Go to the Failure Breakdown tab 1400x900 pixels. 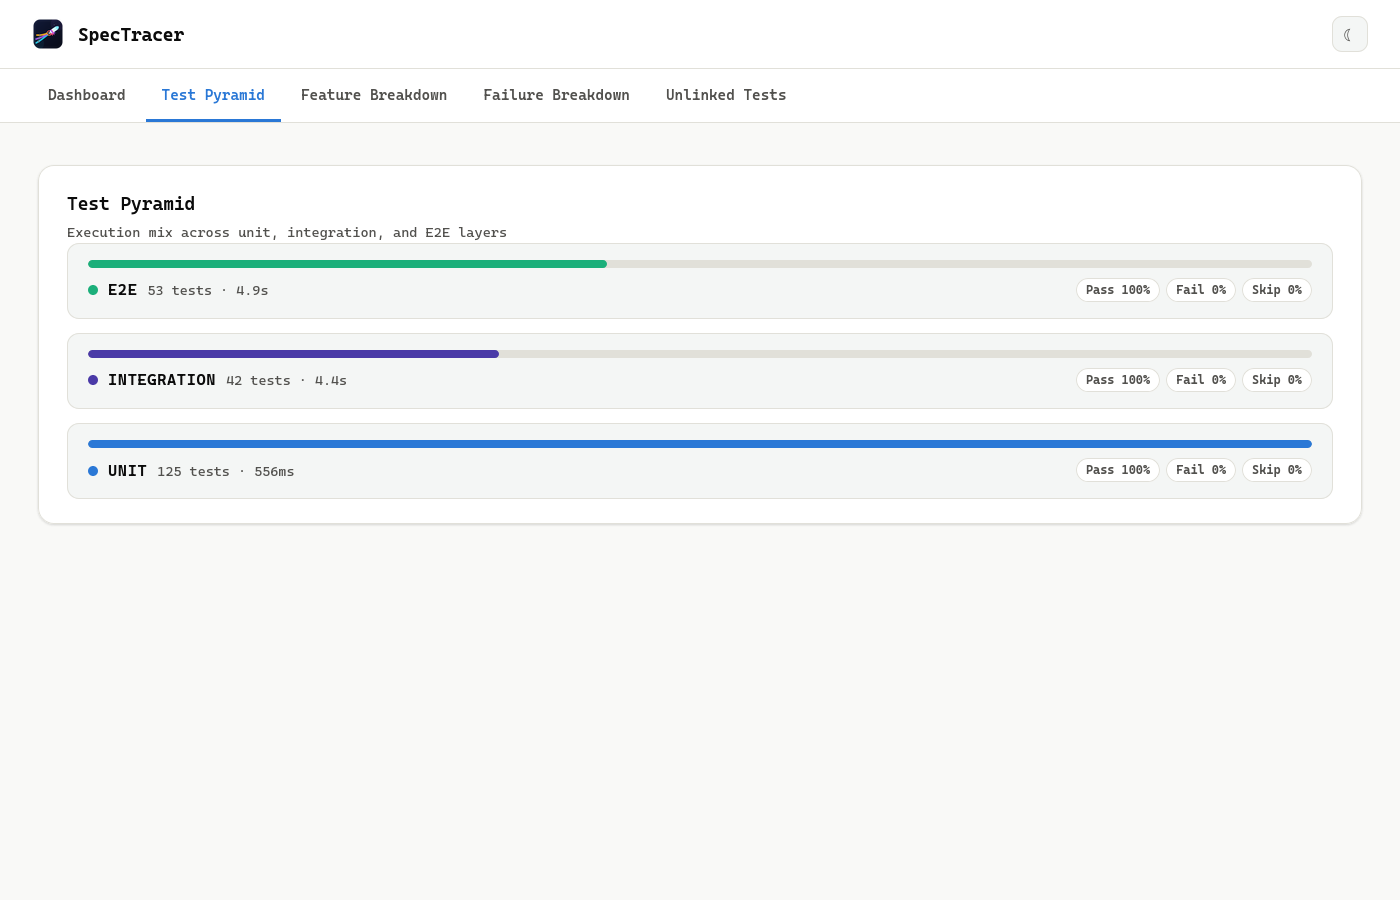tap(556, 95)
